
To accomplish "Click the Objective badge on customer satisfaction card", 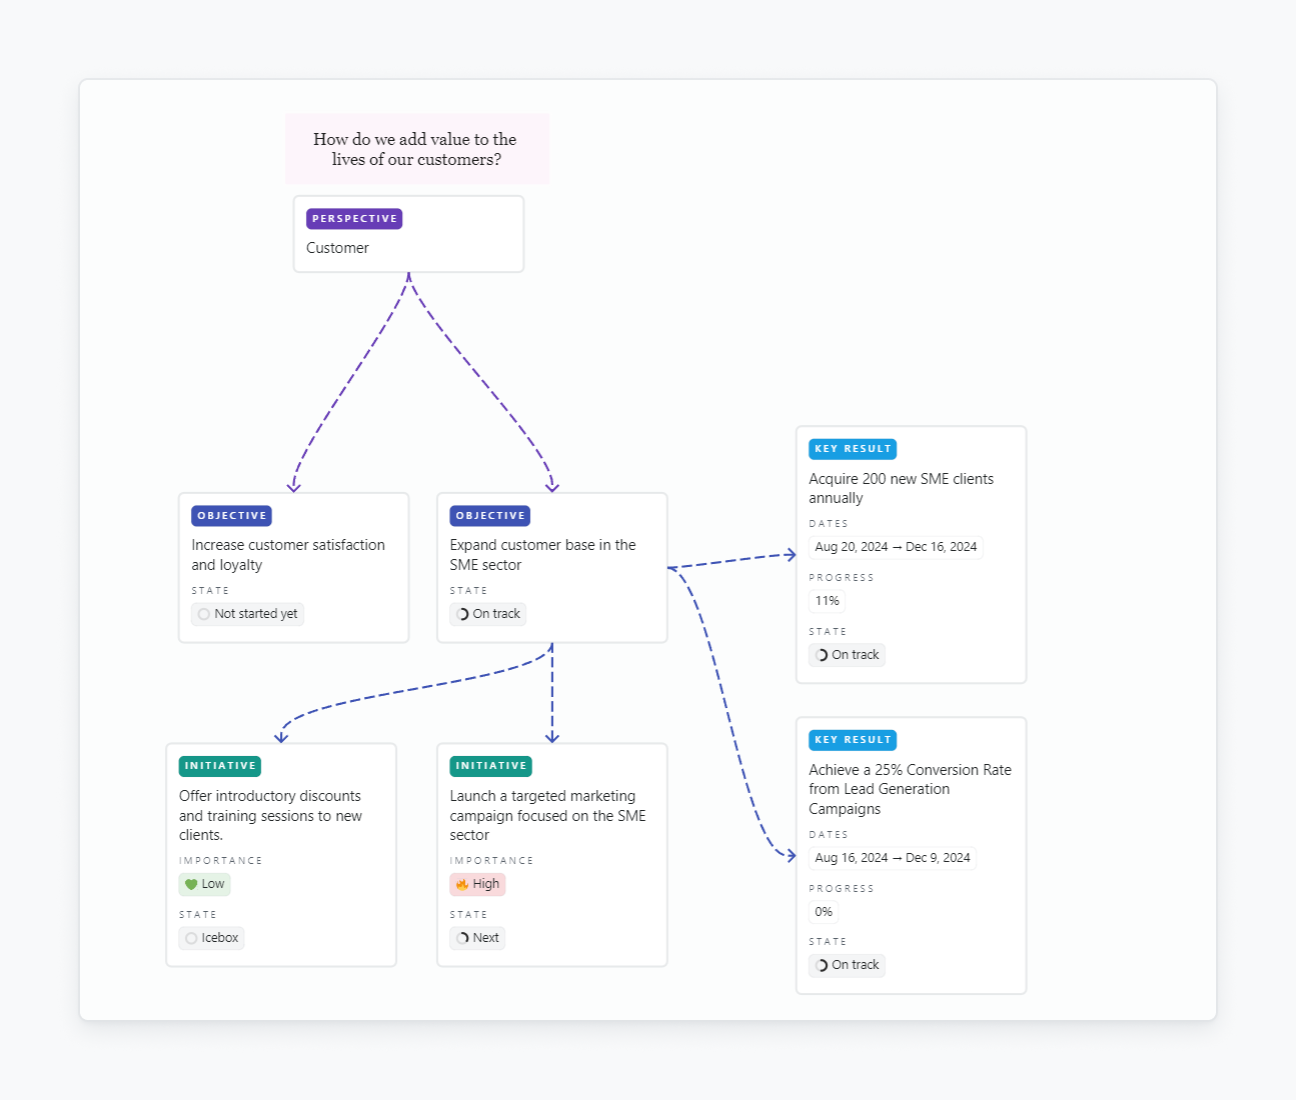I will point(231,516).
